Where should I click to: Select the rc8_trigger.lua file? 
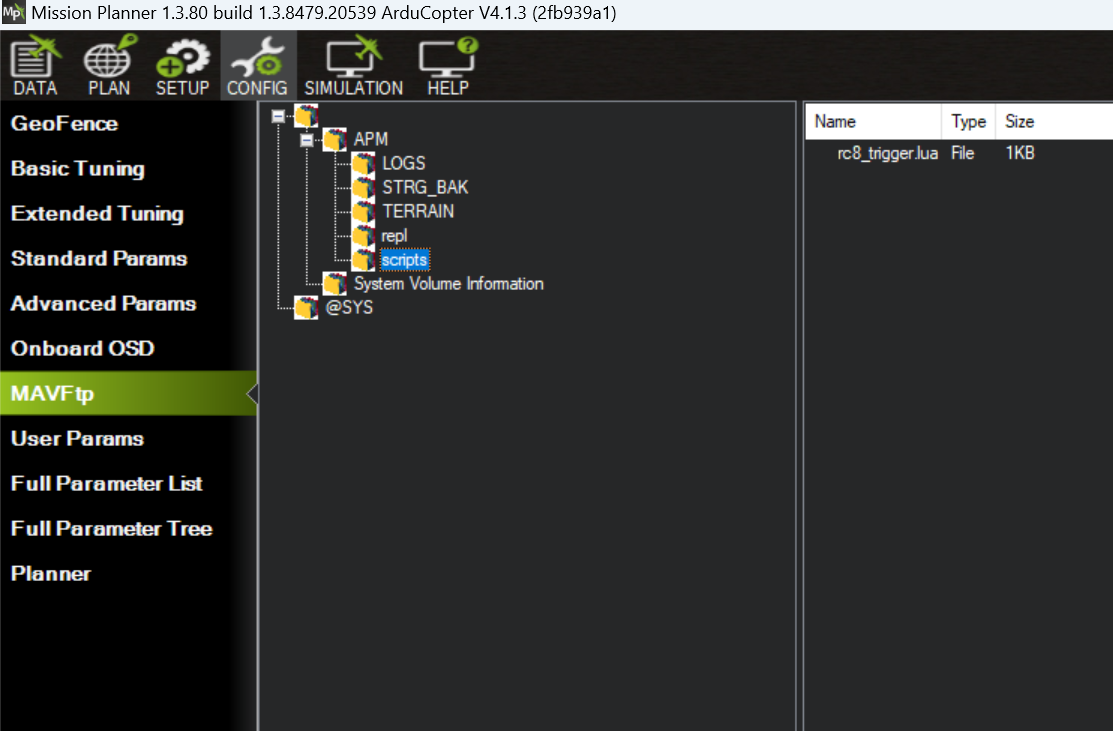tap(887, 153)
